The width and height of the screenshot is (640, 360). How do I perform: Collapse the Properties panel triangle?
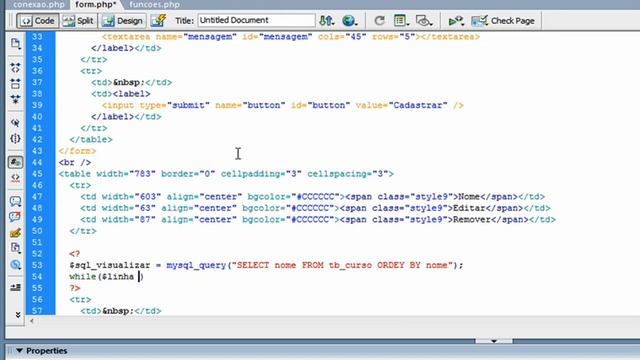(x=19, y=351)
